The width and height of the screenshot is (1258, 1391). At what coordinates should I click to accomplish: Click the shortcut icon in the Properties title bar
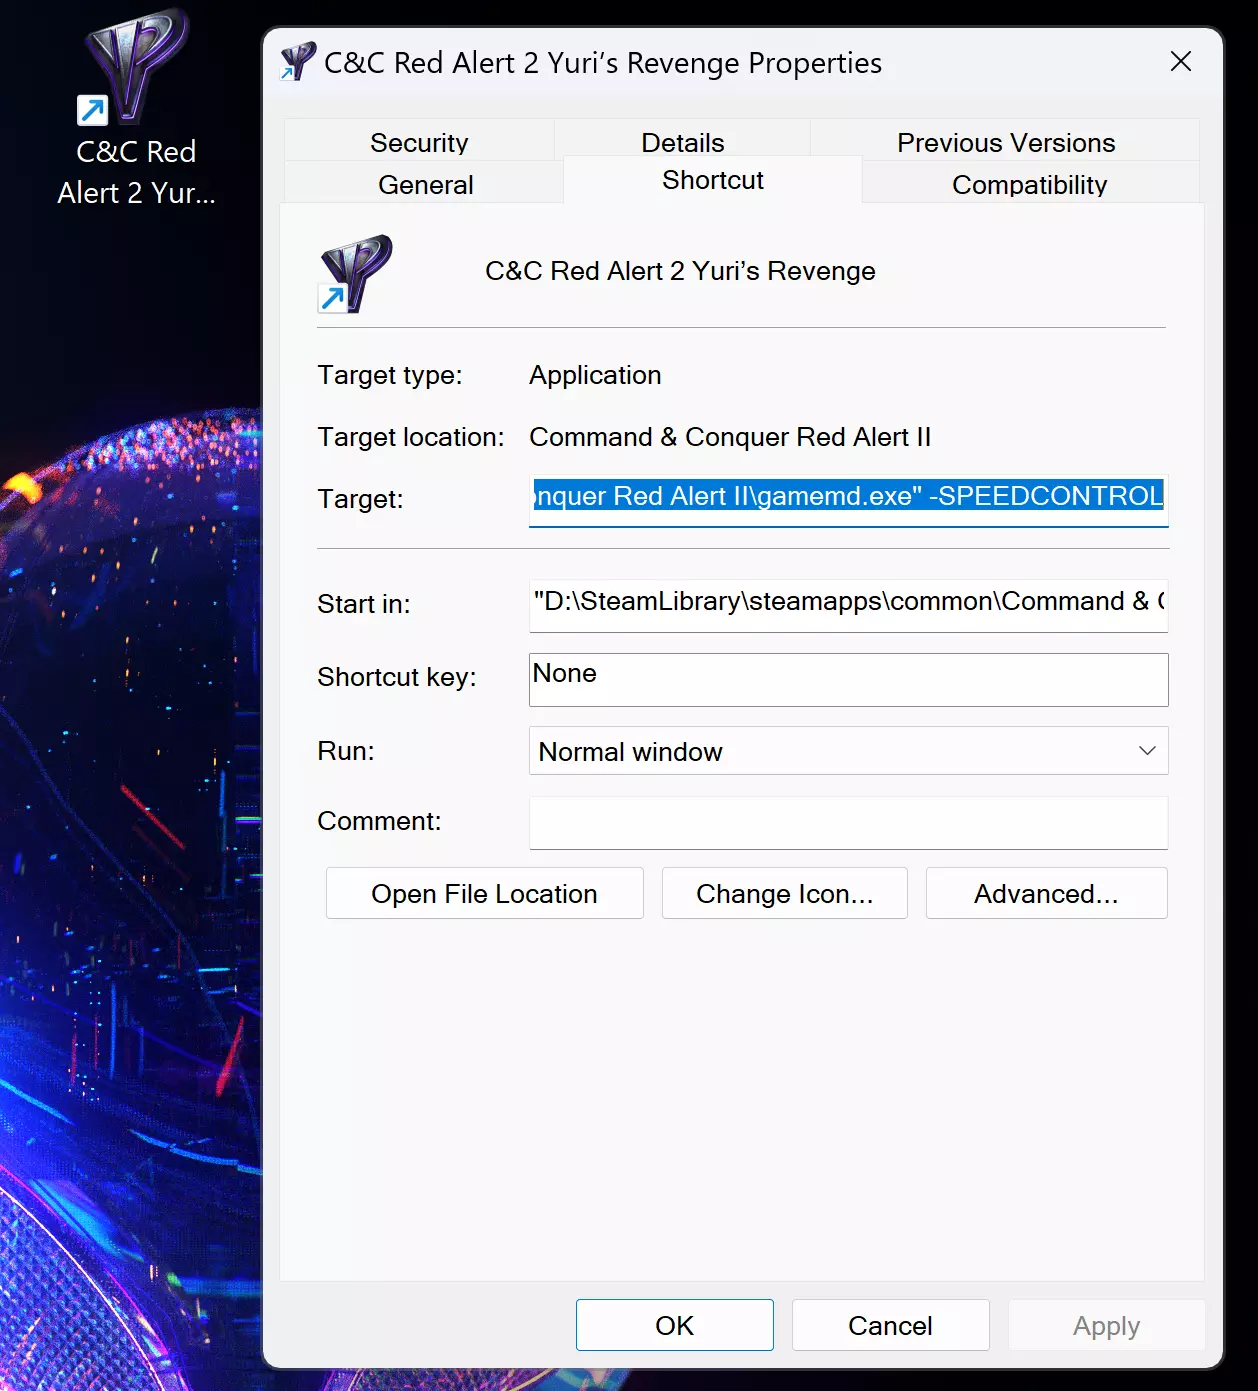click(x=298, y=62)
